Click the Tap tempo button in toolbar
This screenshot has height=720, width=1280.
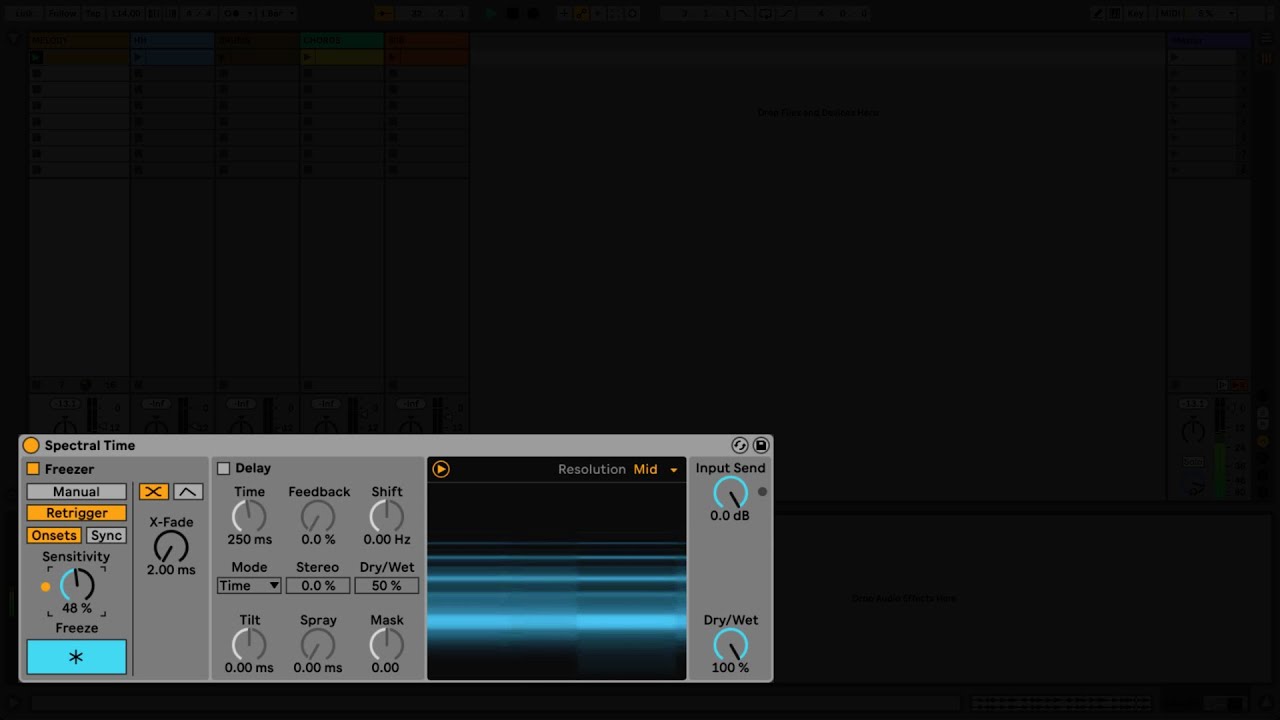(93, 13)
